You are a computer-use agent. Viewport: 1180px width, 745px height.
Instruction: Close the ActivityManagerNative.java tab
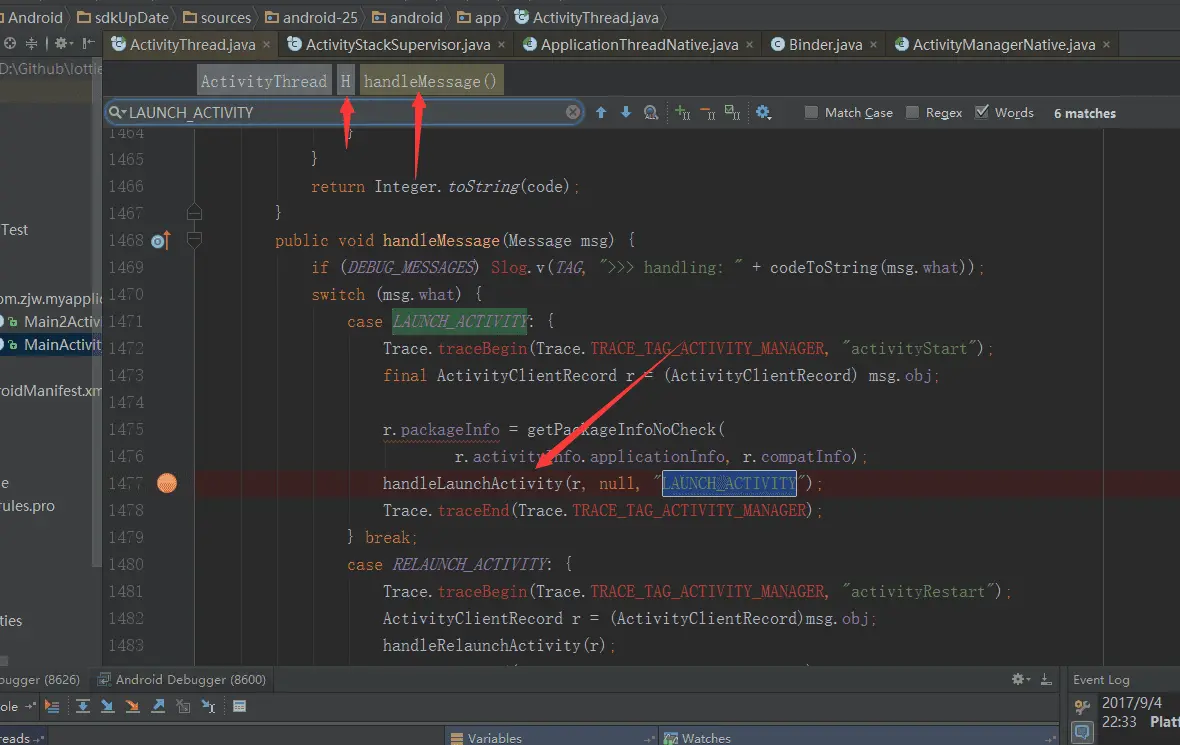[1106, 45]
